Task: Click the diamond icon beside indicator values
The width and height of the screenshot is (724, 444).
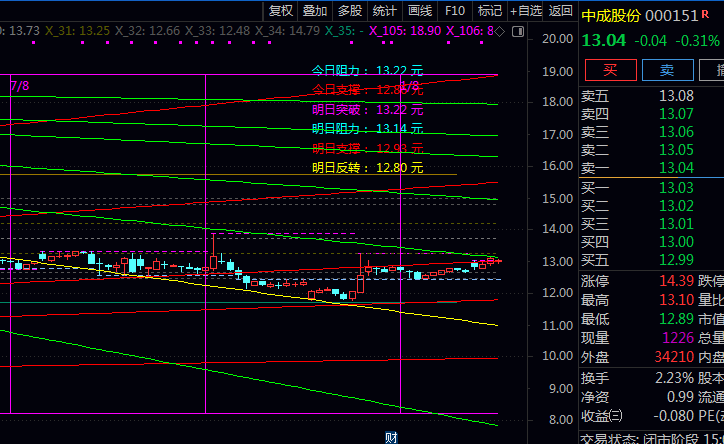Action: tap(499, 32)
